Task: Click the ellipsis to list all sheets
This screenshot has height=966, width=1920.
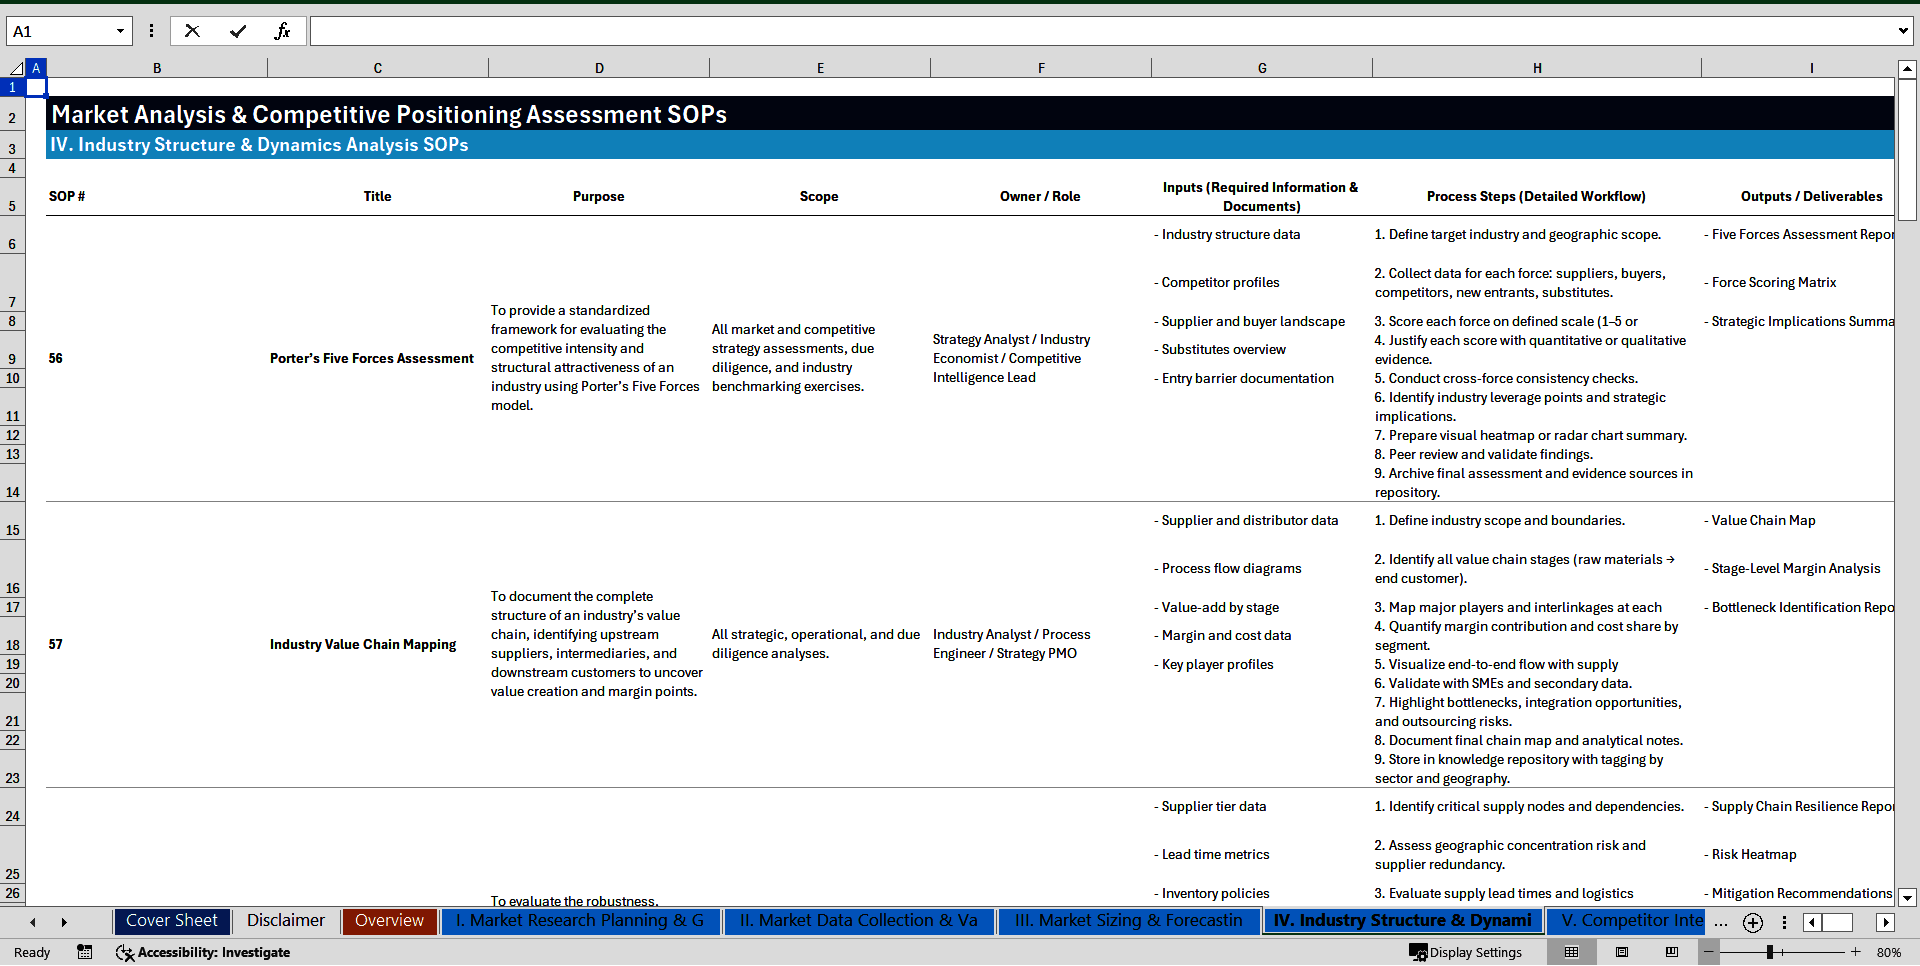Action: tap(1721, 925)
